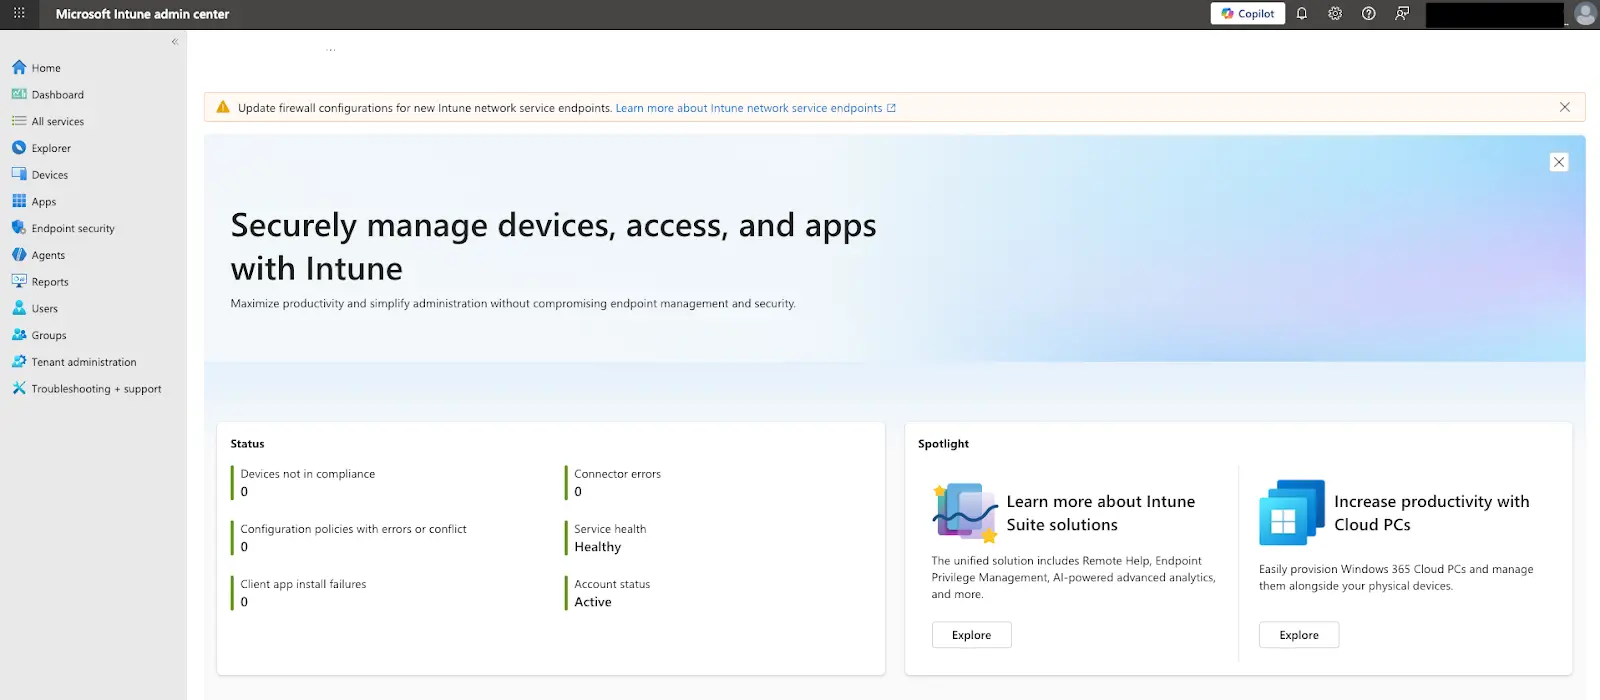Click the warning triangle icon in banner
1600x700 pixels.
point(223,107)
